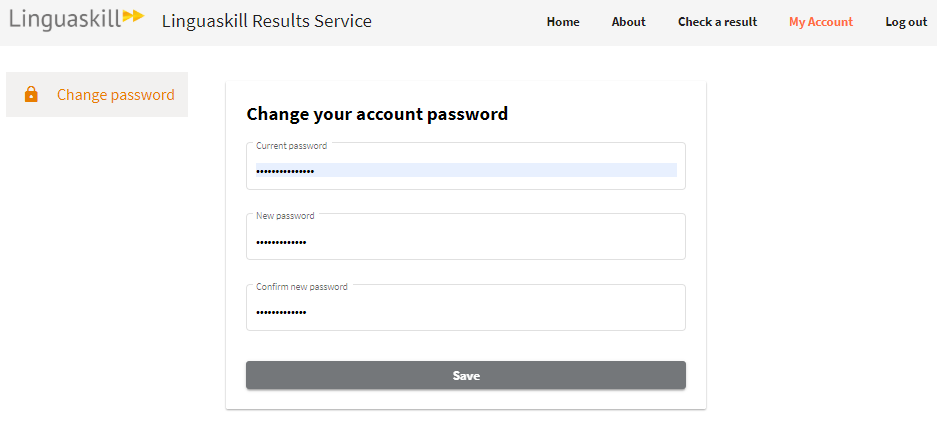The width and height of the screenshot is (937, 445).
Task: Click the Save button
Action: click(x=466, y=375)
